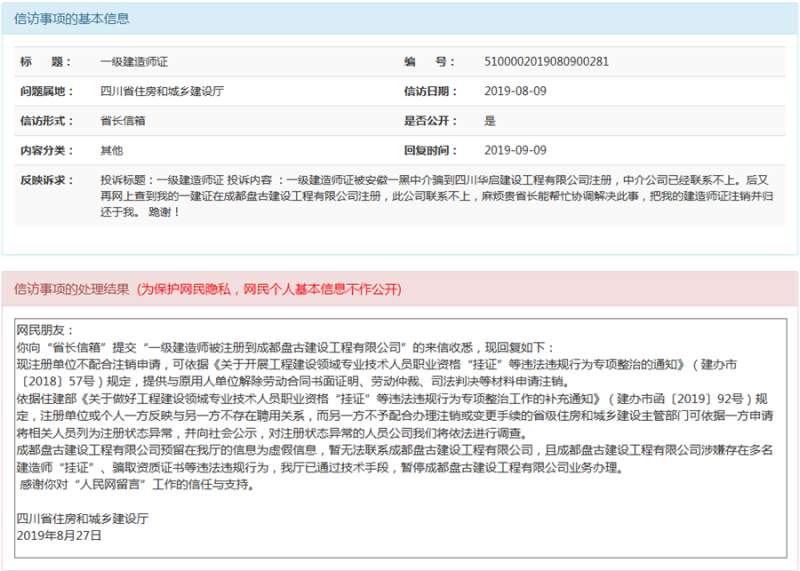
Task: Click the 回复时间 value 2019-09-09
Action: 515,150
